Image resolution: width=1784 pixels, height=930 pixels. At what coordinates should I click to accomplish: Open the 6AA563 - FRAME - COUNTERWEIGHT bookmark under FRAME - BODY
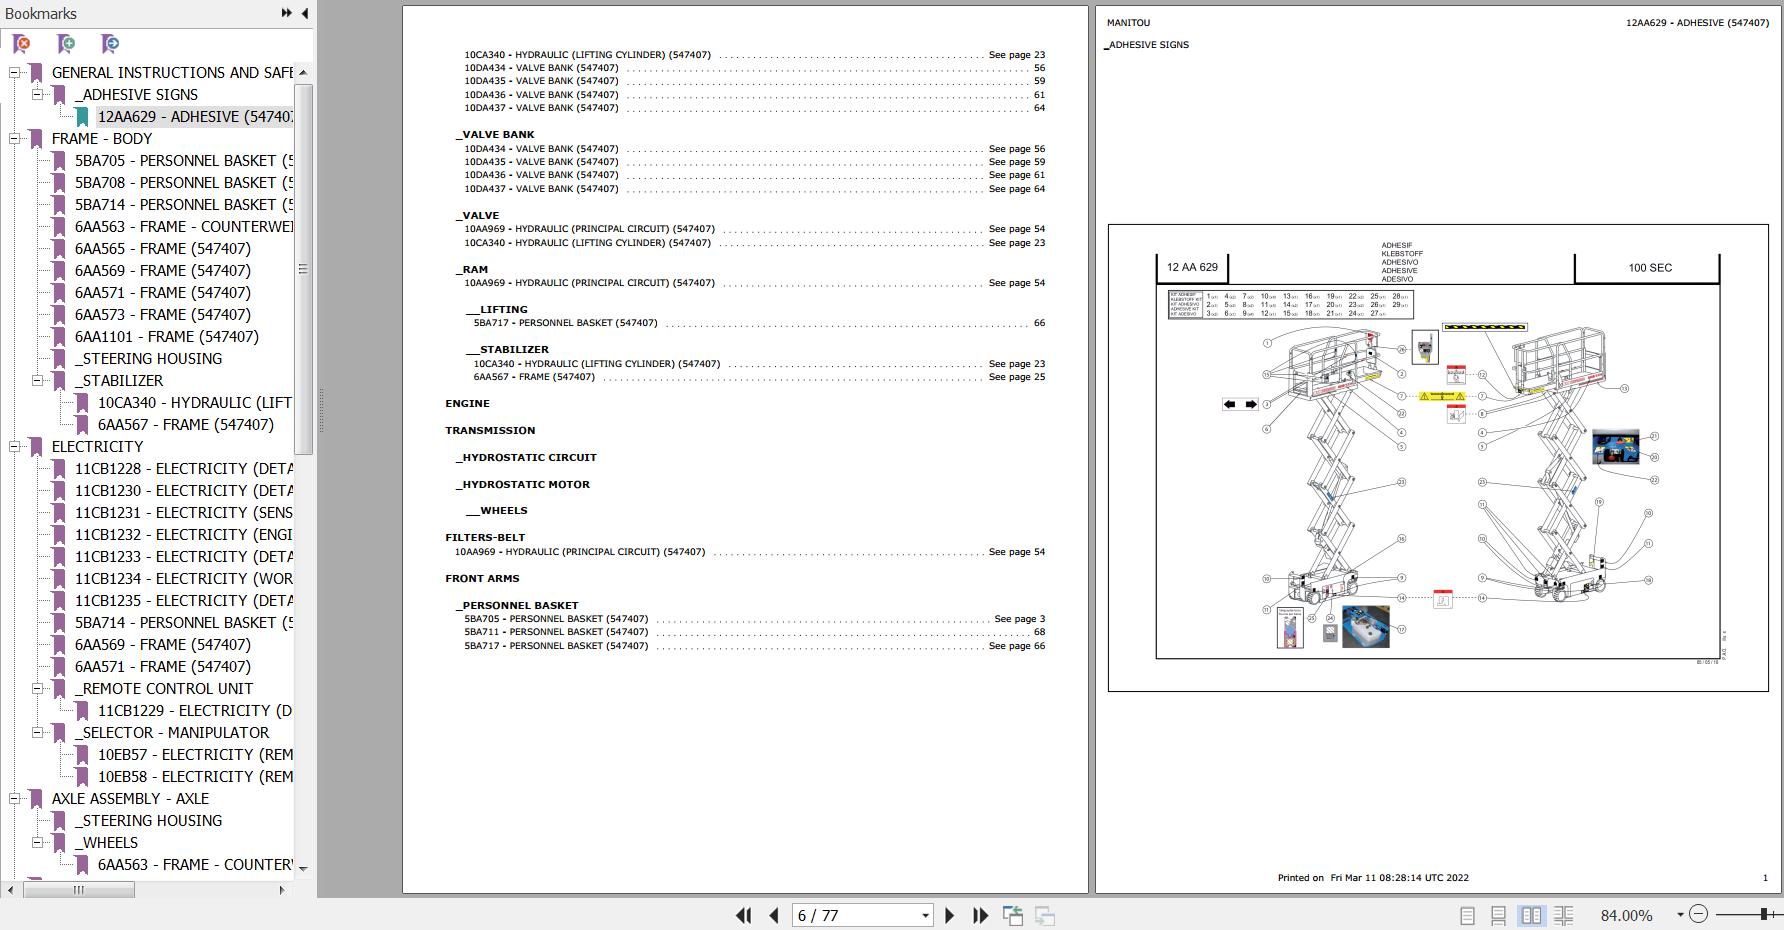184,227
